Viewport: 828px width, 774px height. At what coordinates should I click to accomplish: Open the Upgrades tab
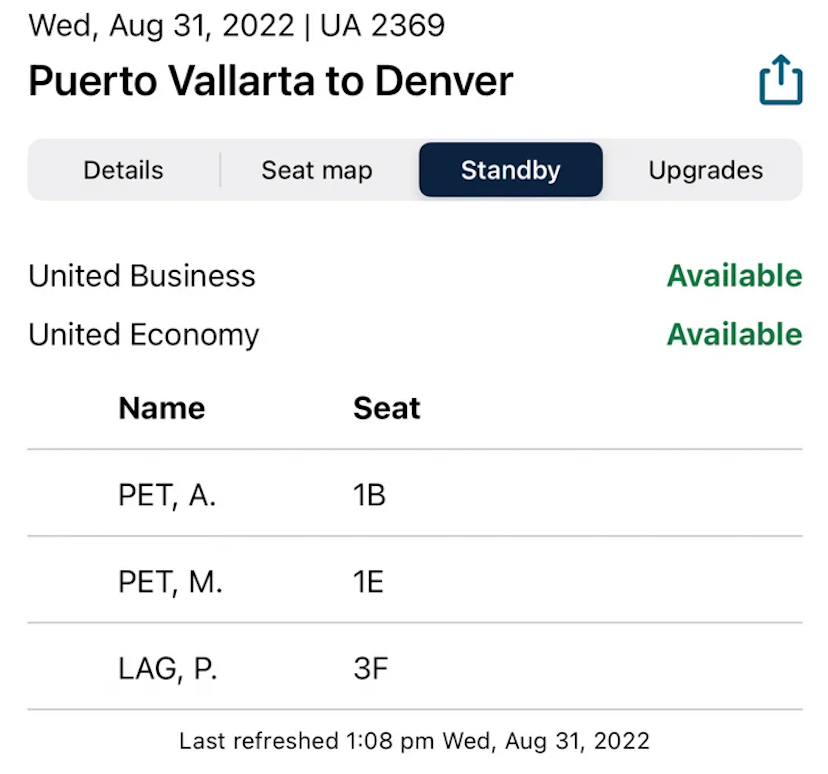pos(705,170)
